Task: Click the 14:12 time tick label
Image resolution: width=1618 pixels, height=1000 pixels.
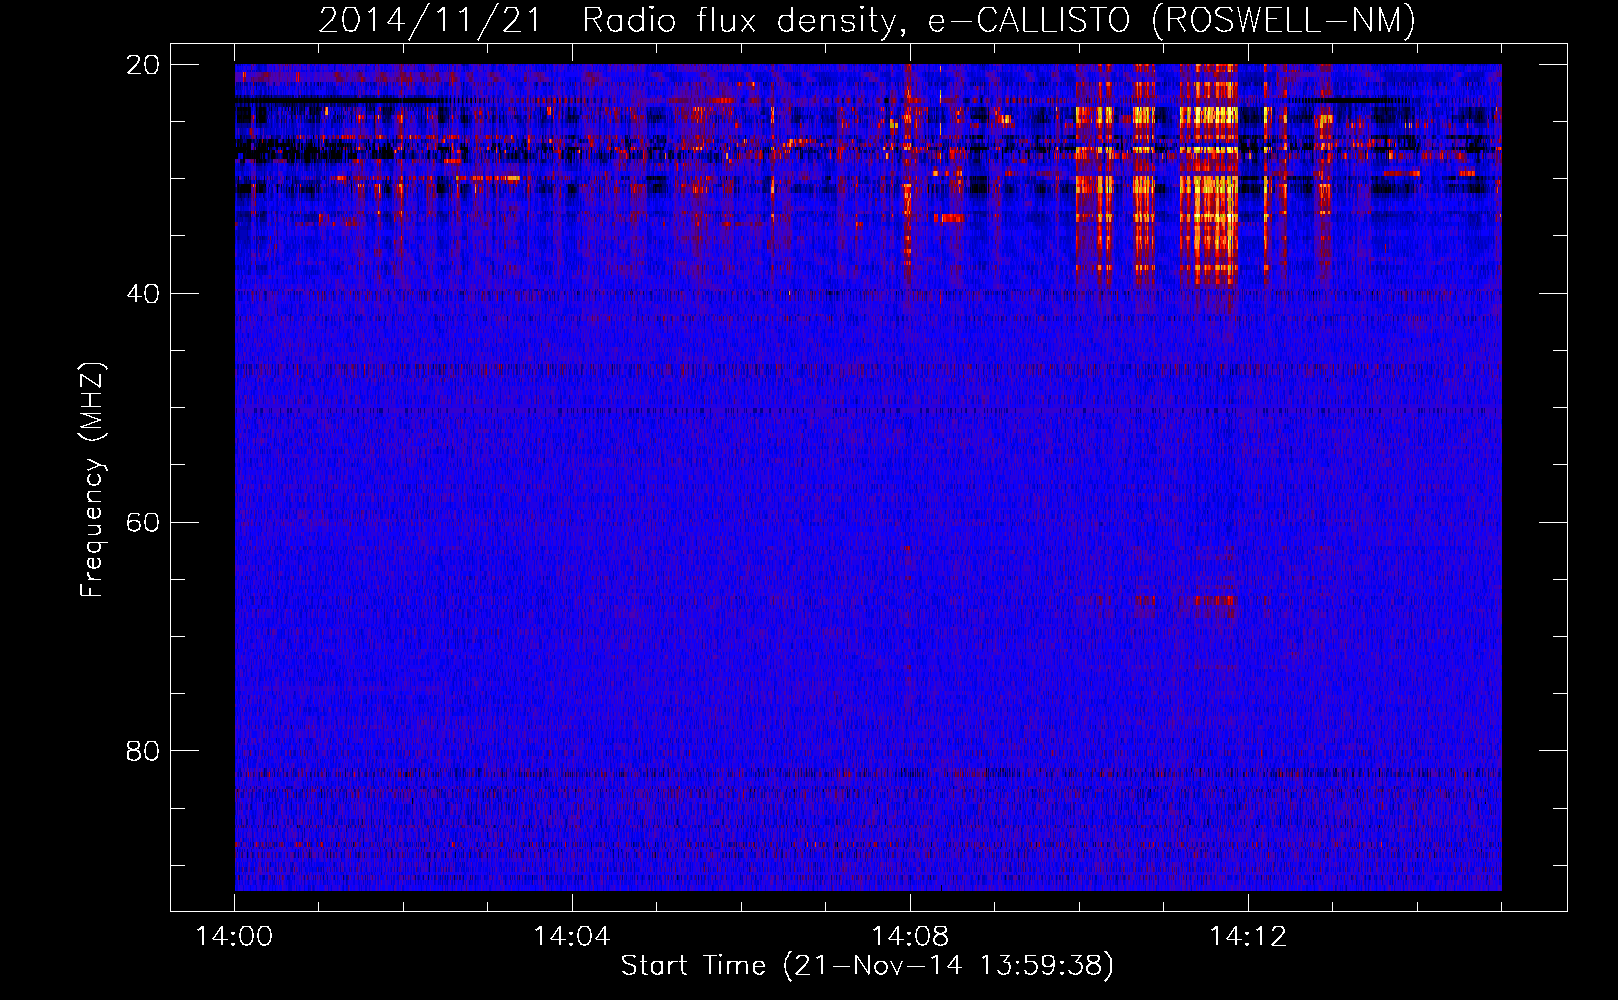Action: [x=1248, y=937]
